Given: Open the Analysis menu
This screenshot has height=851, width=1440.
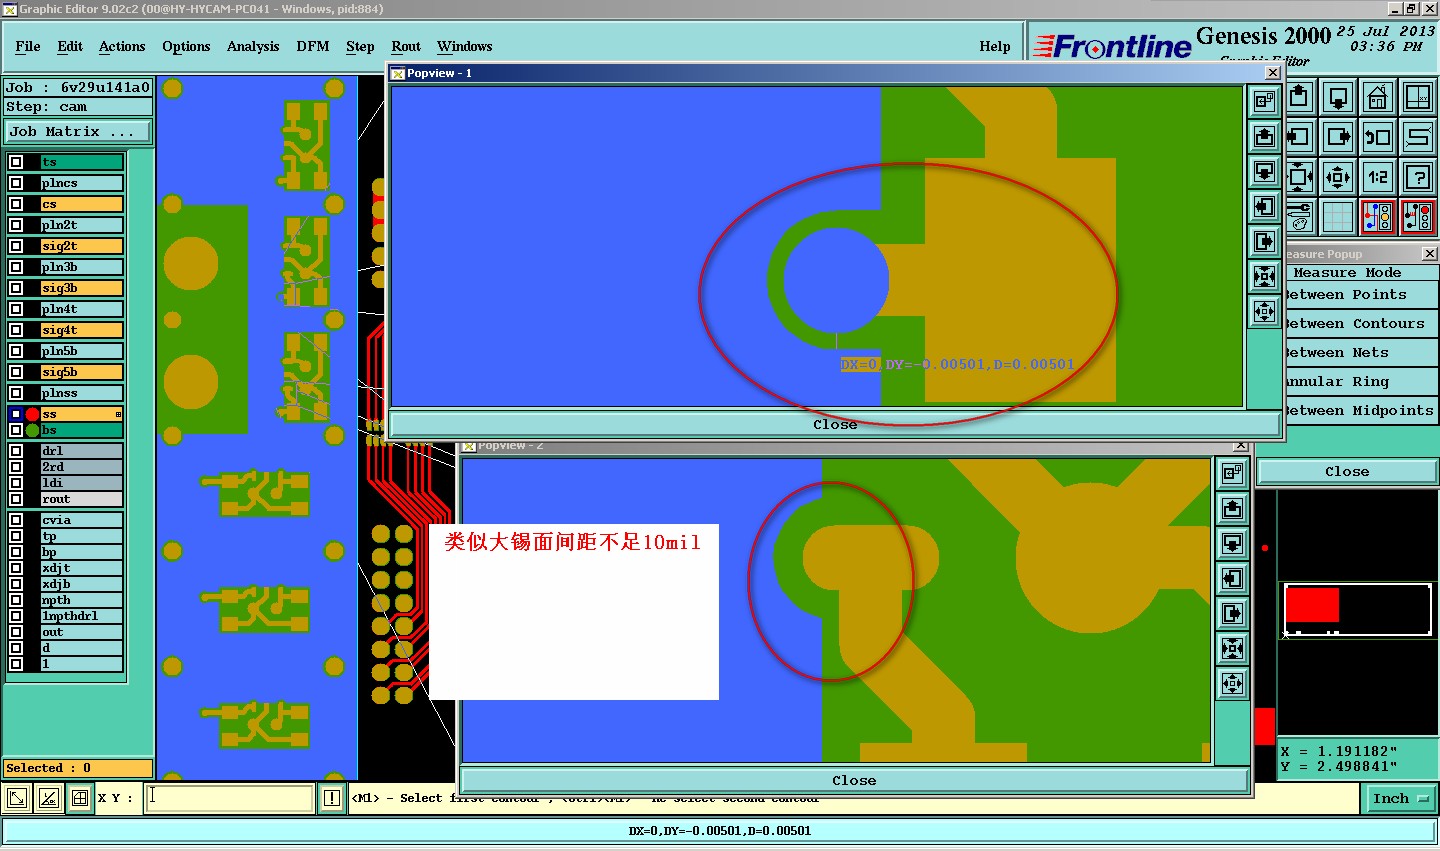Looking at the screenshot, I should click(253, 46).
